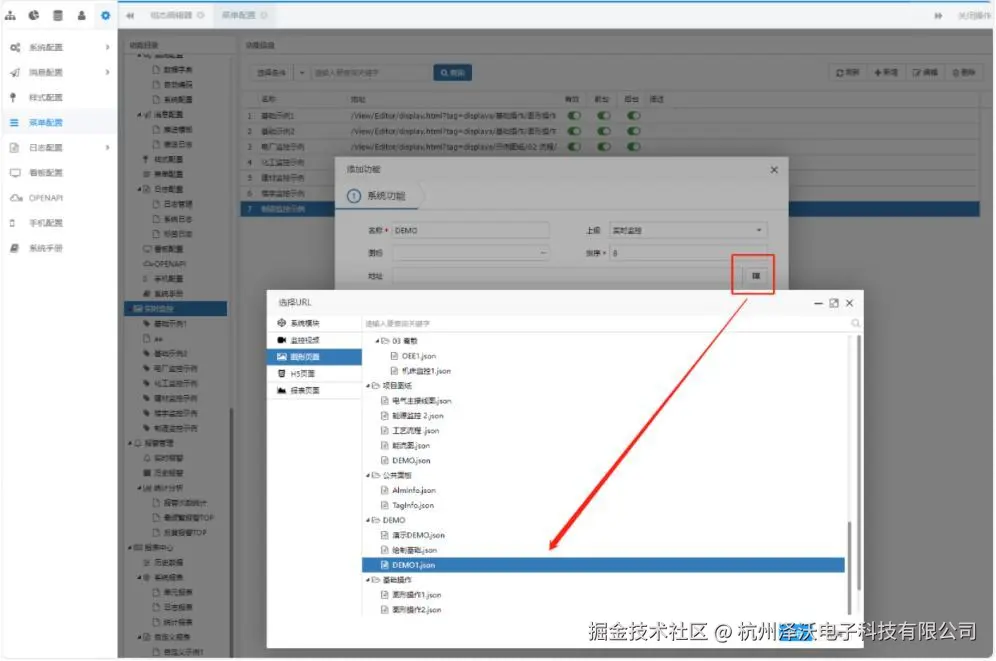The width and height of the screenshot is (996, 661).
Task: Click the file icon of TagInfo.json
Action: (384, 505)
